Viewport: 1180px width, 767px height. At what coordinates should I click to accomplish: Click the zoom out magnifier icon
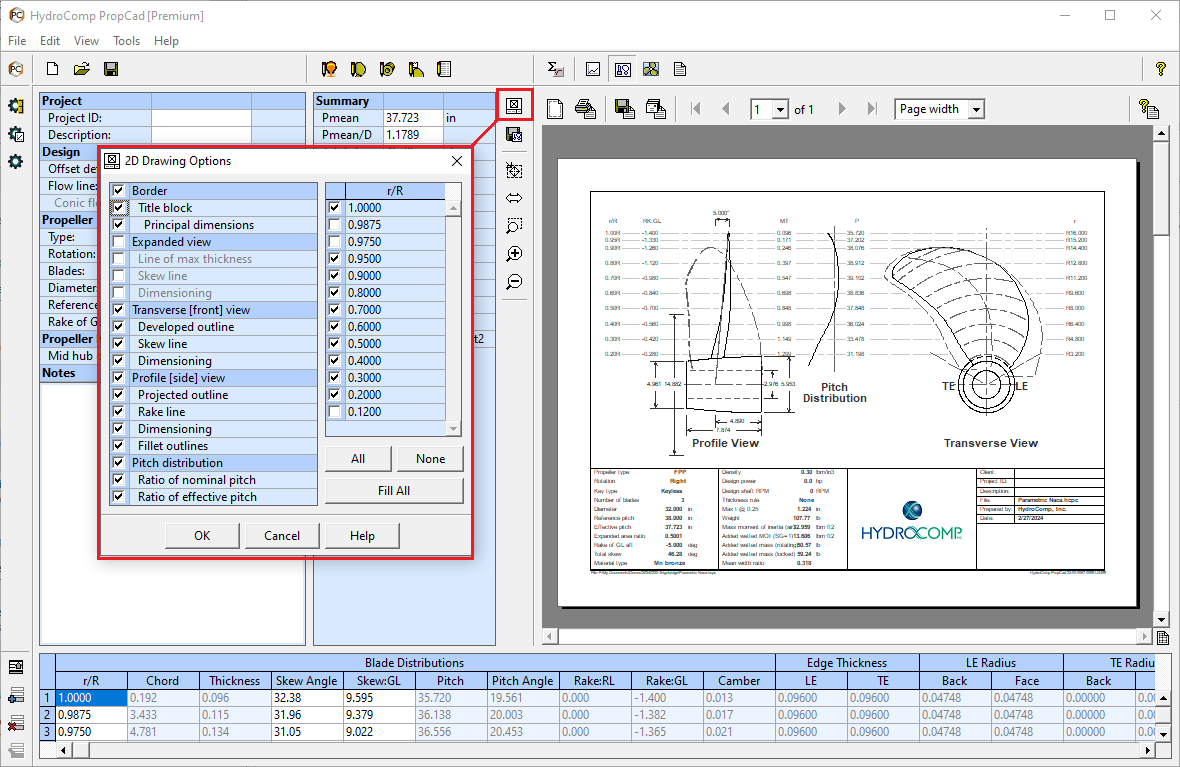(514, 282)
